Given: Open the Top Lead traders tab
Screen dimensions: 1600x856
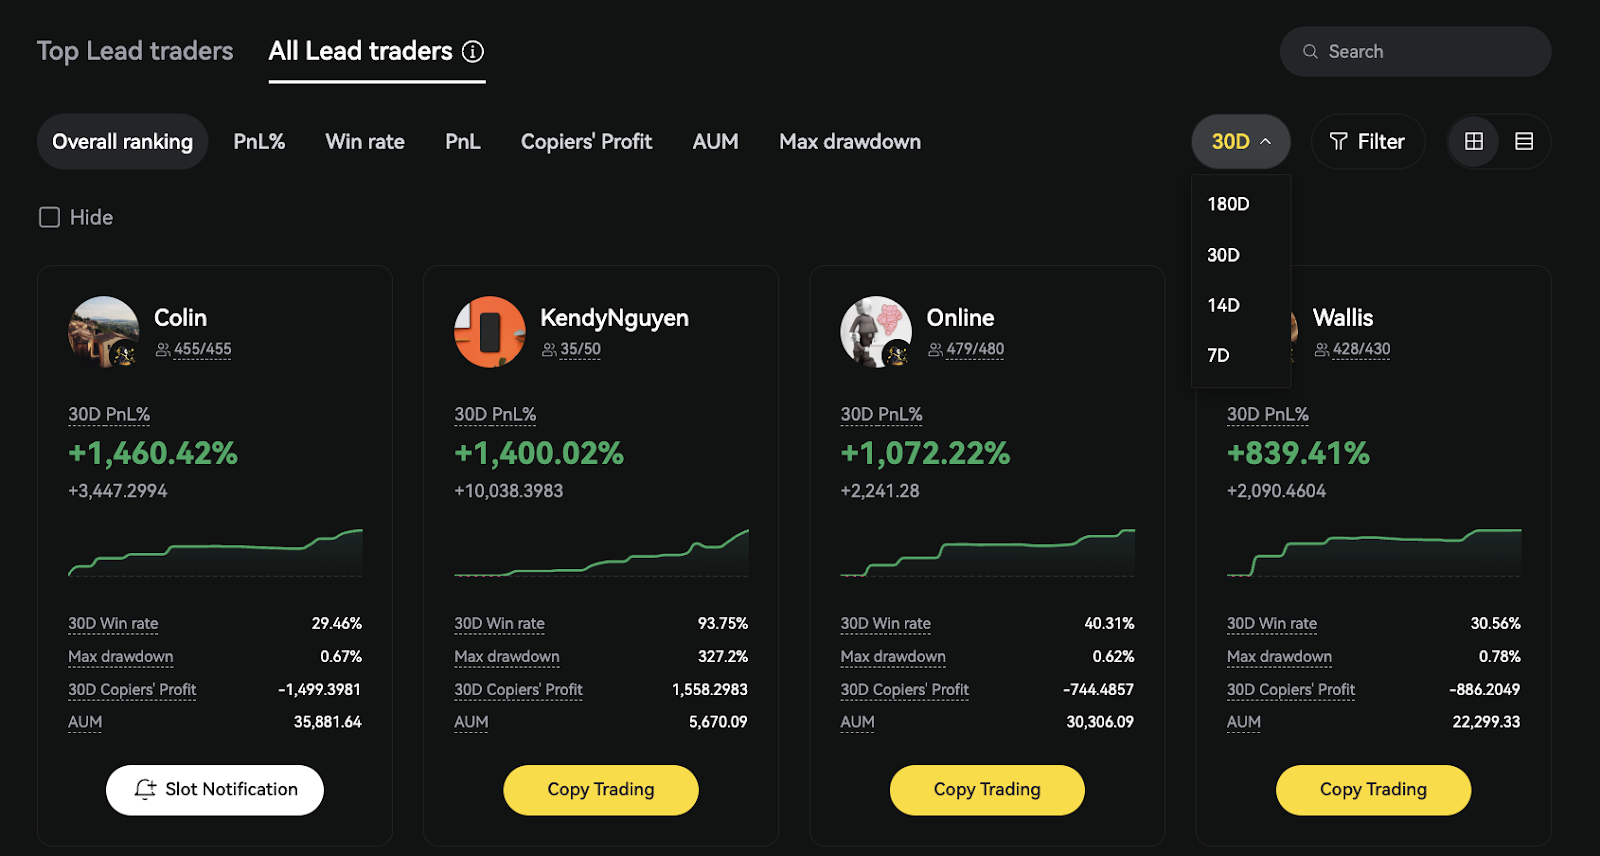Looking at the screenshot, I should pos(135,51).
